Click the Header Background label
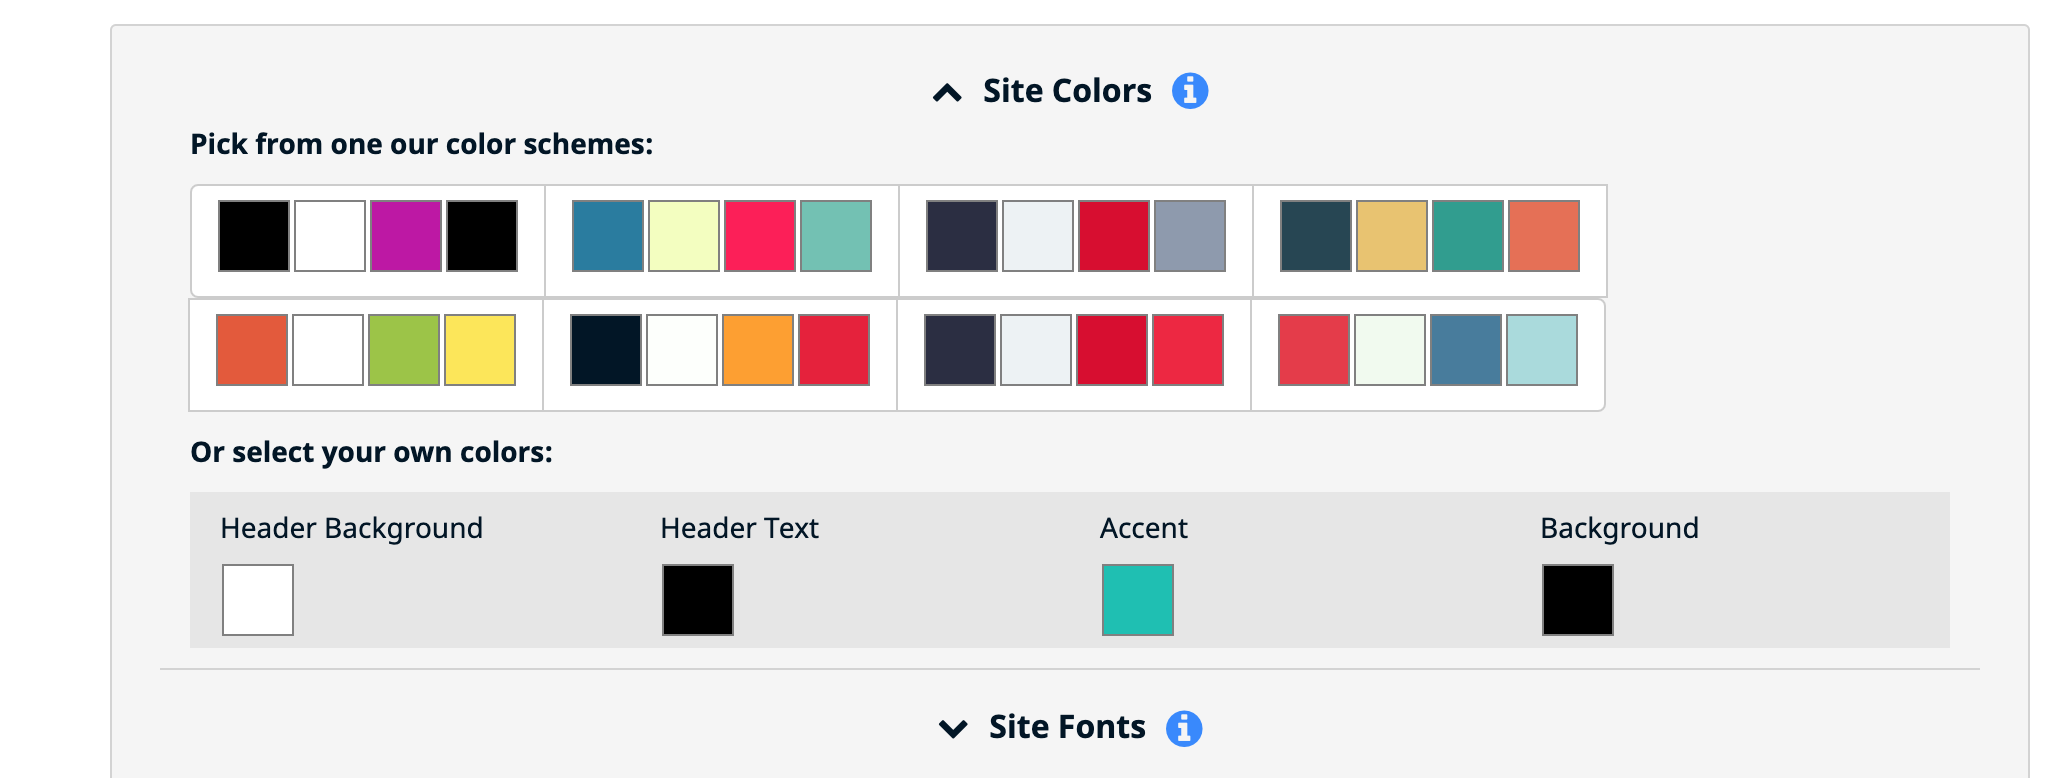 pyautogui.click(x=352, y=528)
